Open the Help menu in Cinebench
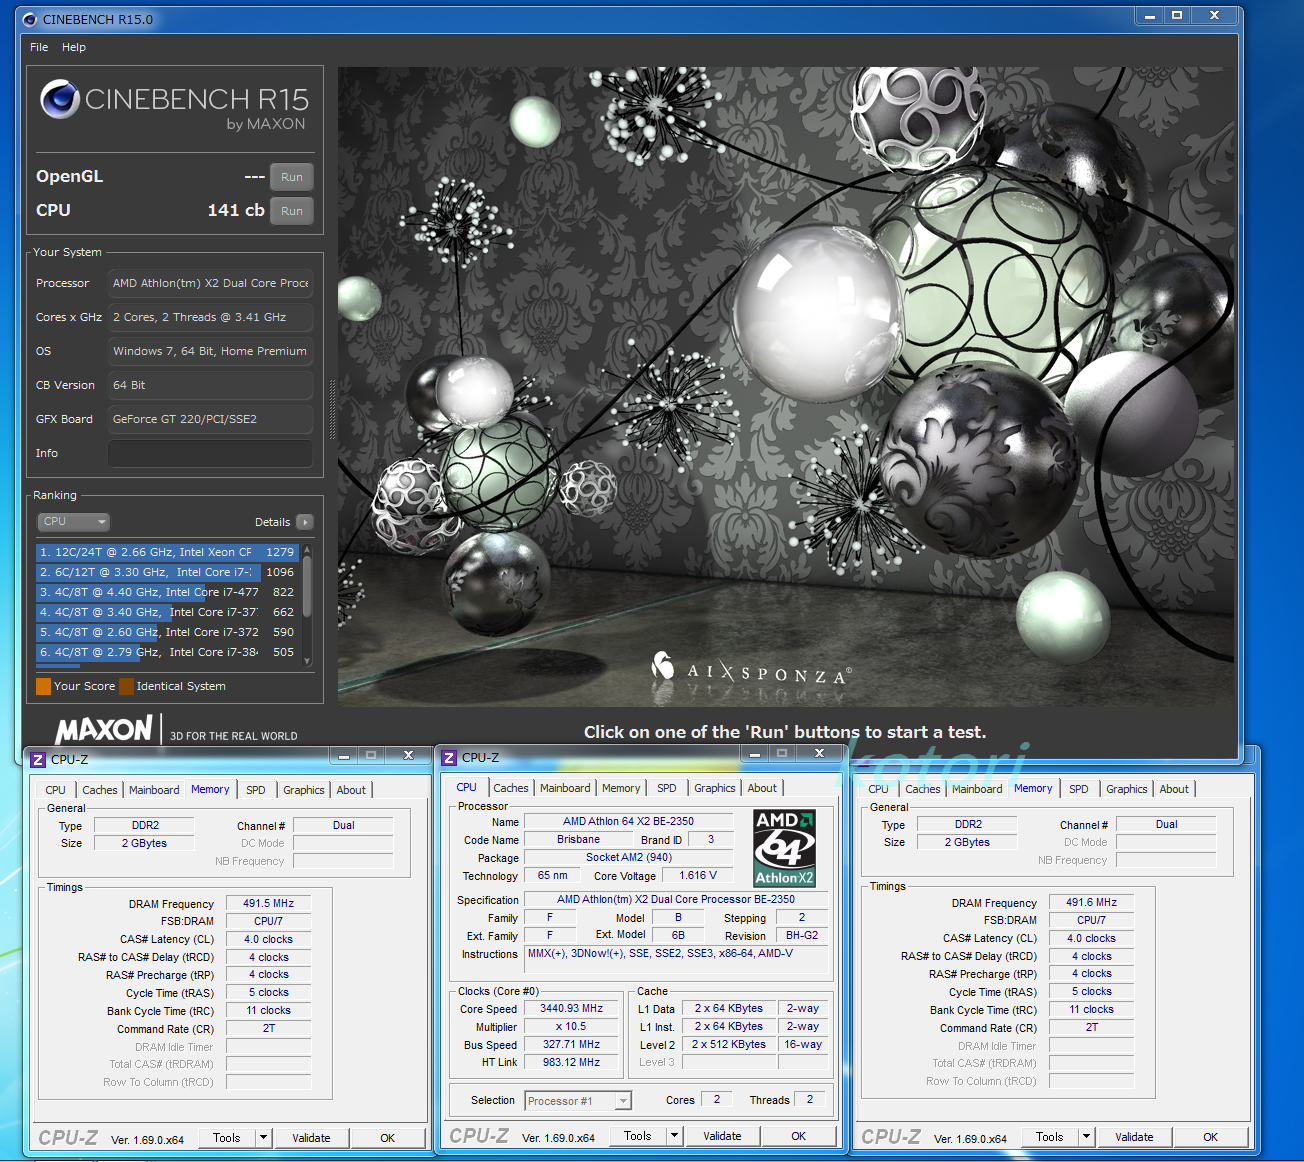This screenshot has height=1162, width=1304. pos(74,47)
